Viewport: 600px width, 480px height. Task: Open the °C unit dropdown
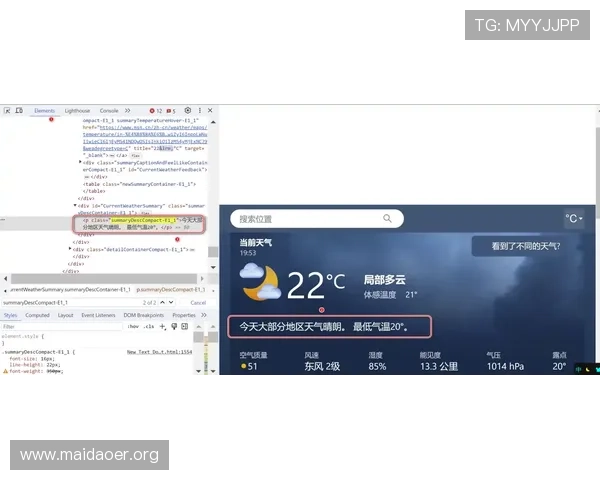coord(574,219)
